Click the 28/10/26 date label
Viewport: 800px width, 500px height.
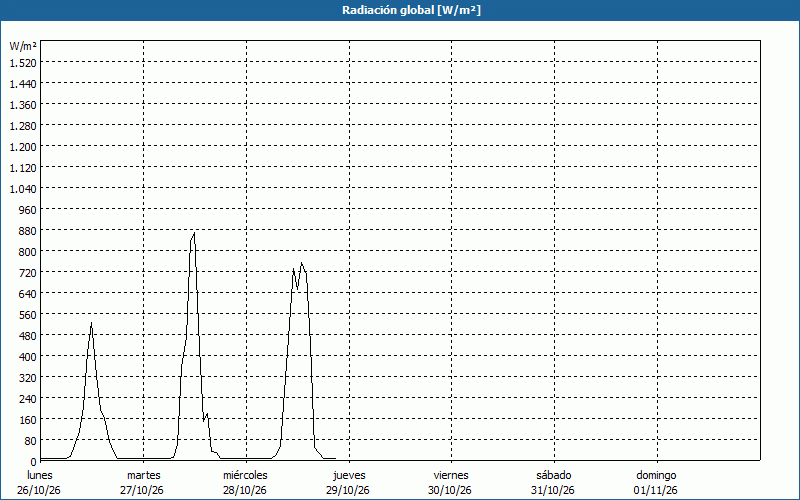point(245,490)
